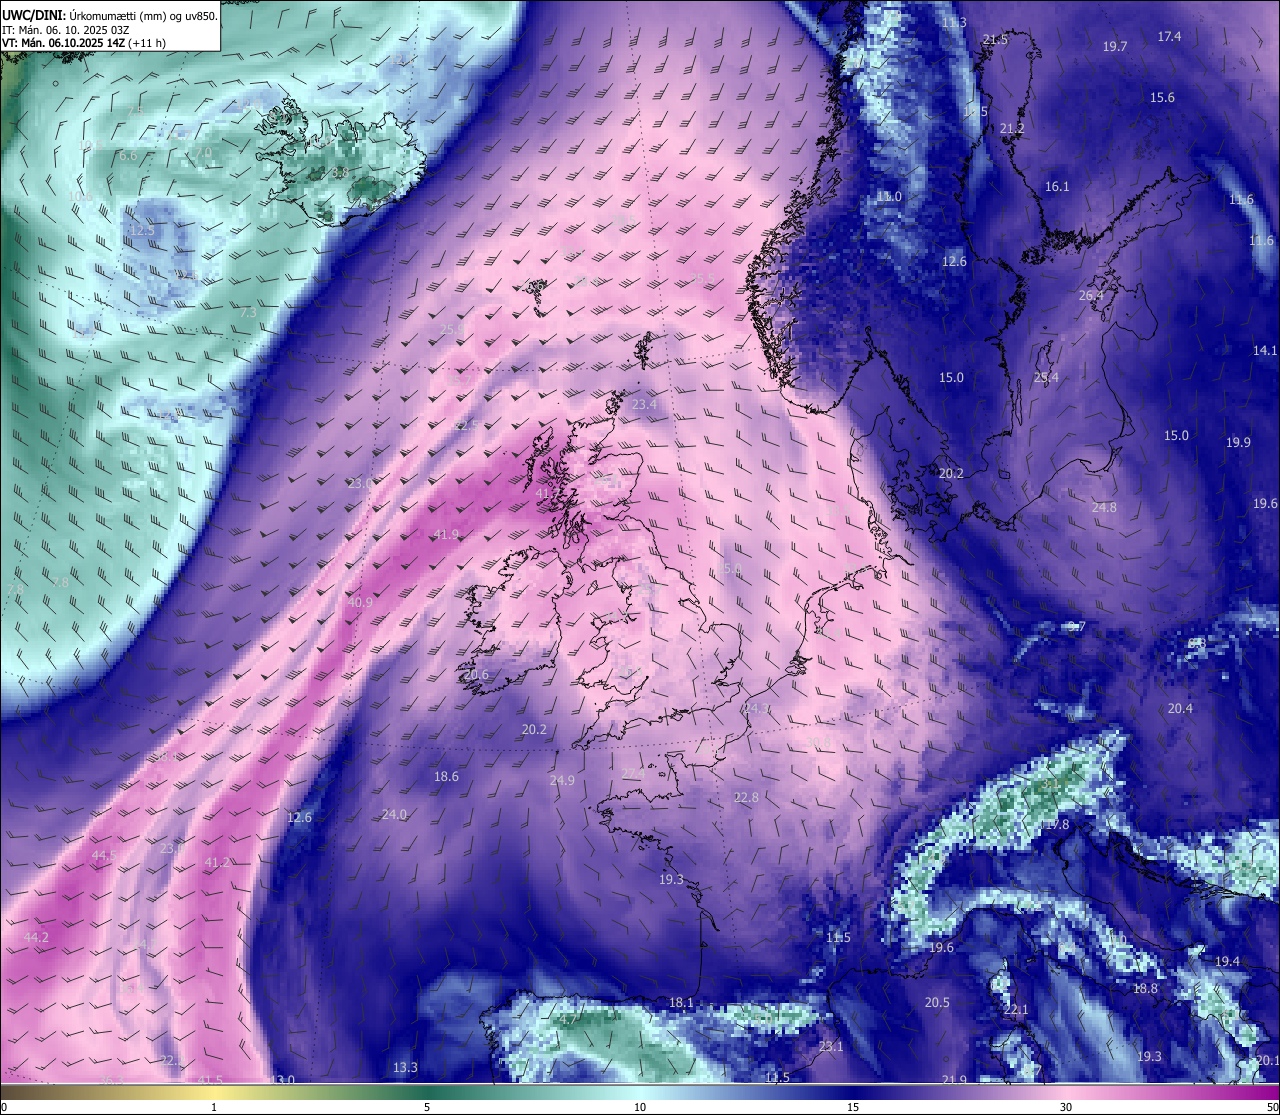Select the 22.1 map value
The height and width of the screenshot is (1115, 1280).
tap(1015, 1011)
